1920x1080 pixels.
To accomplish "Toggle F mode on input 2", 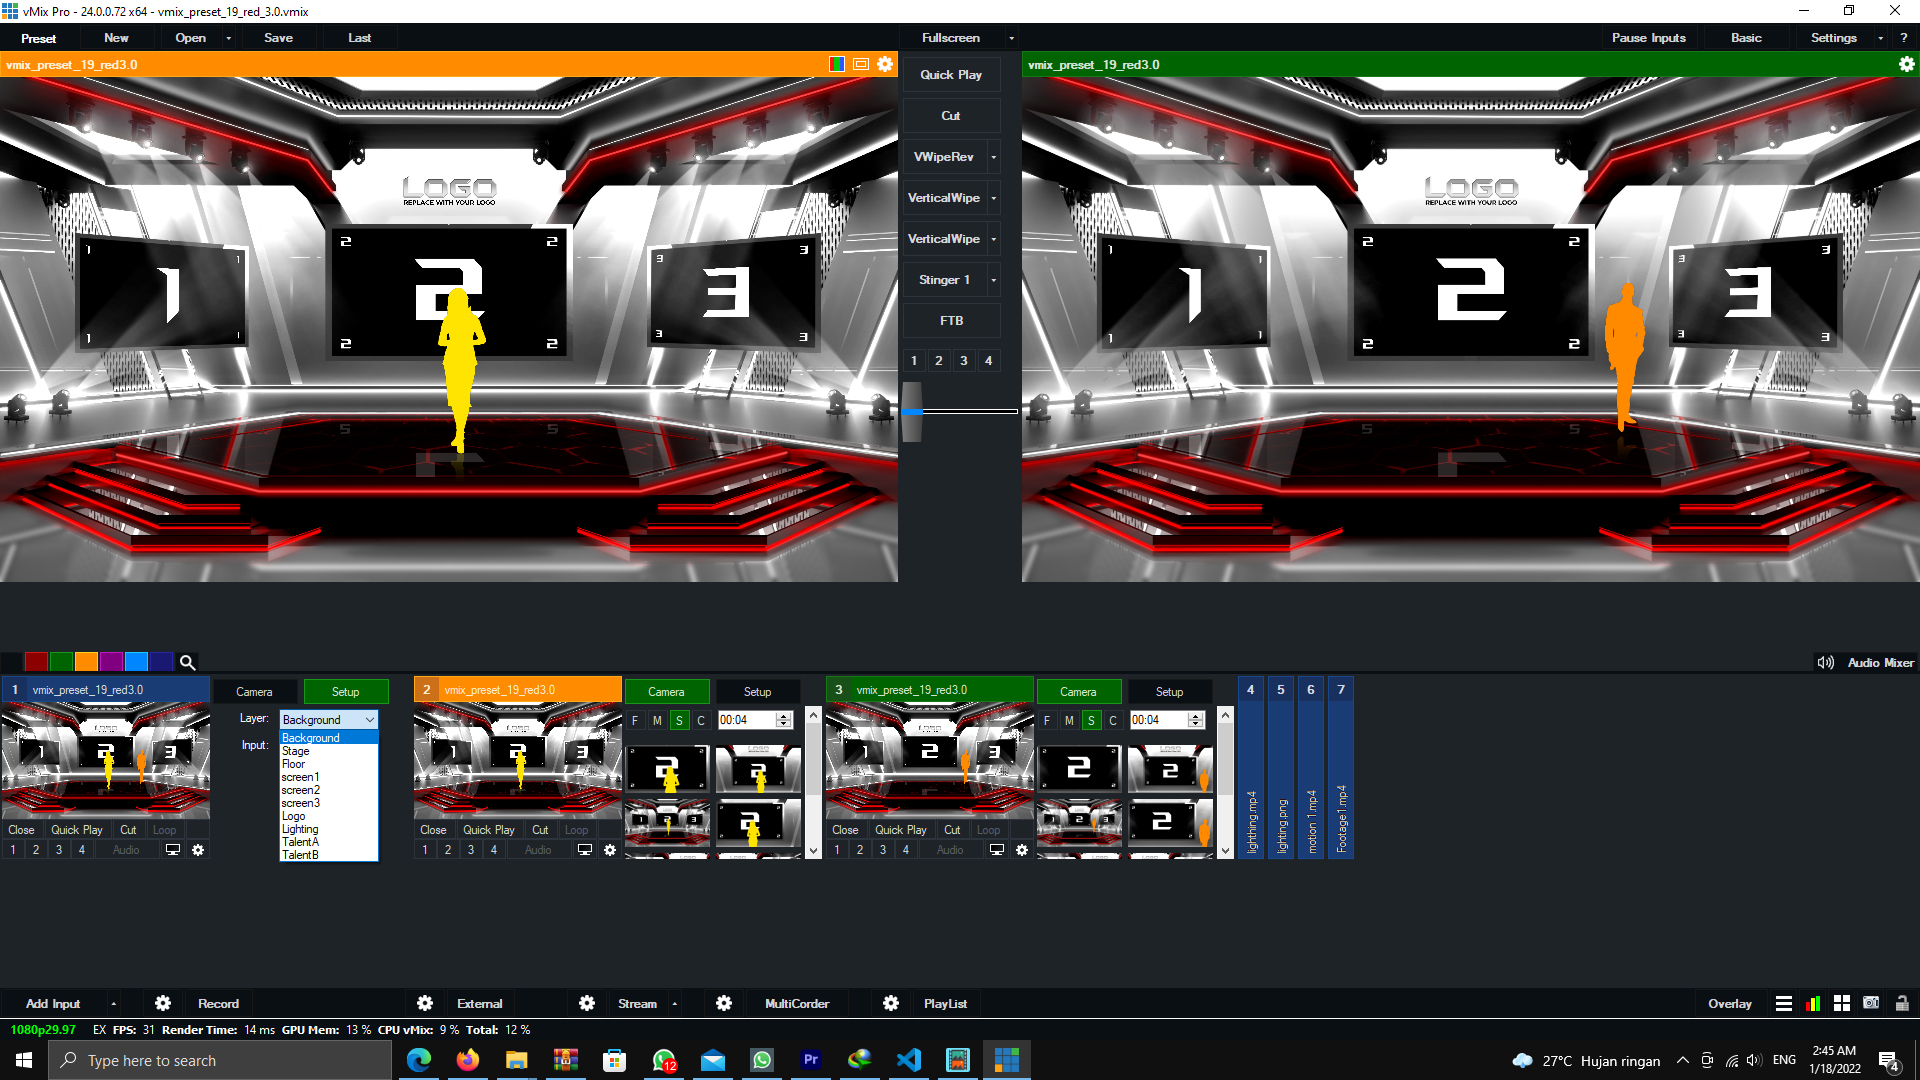I will coord(635,720).
